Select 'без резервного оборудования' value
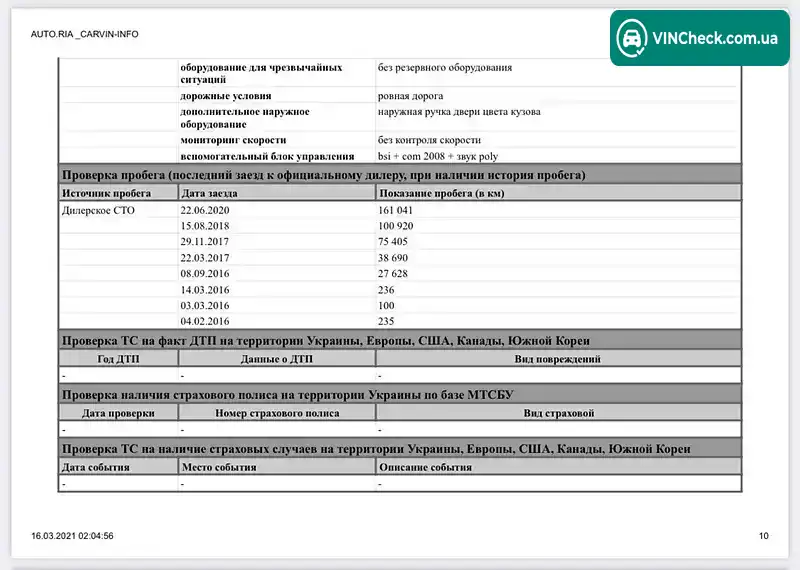800x570 pixels. coord(445,67)
